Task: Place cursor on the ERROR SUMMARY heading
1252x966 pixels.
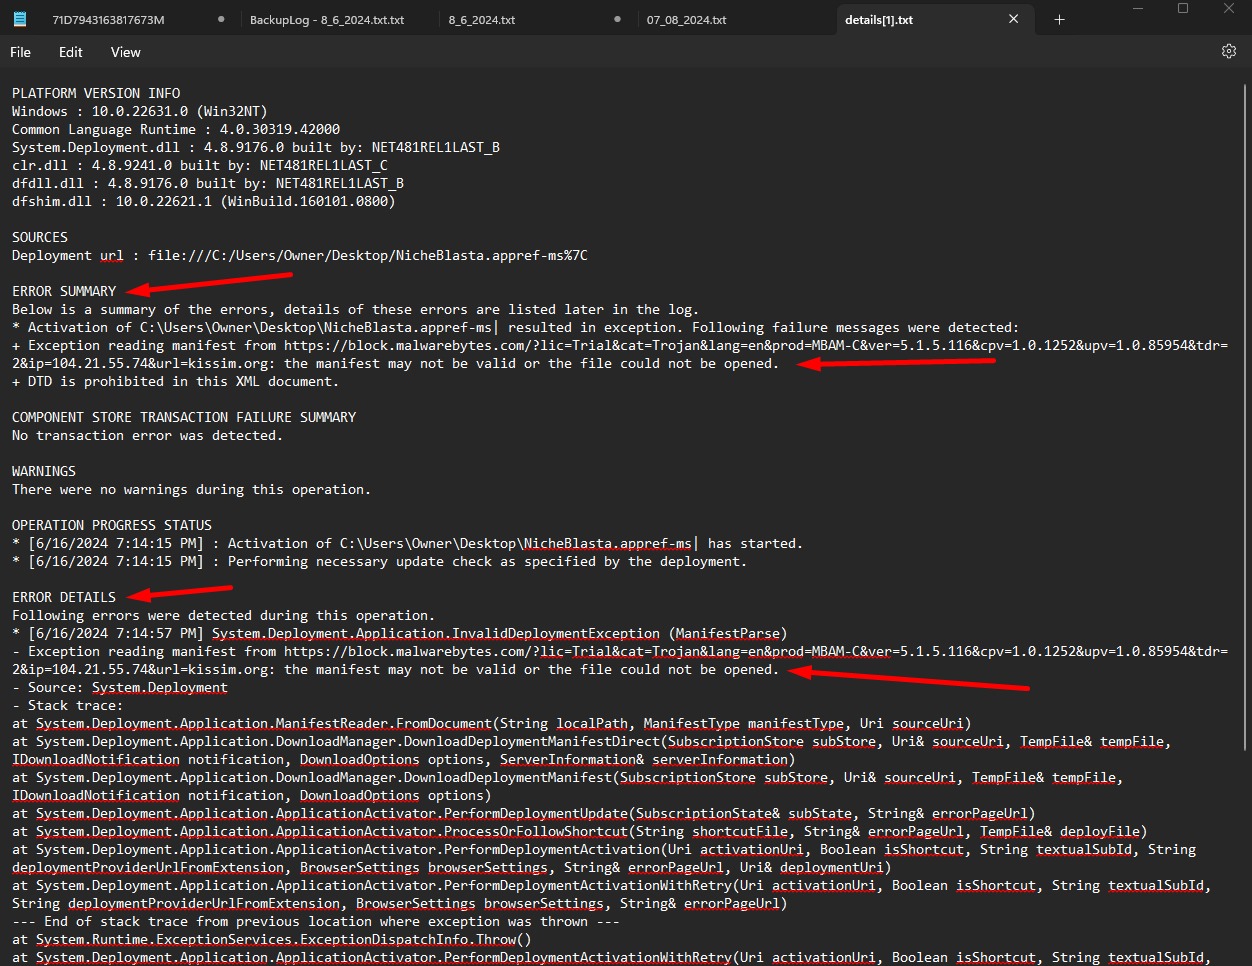Action: (64, 291)
